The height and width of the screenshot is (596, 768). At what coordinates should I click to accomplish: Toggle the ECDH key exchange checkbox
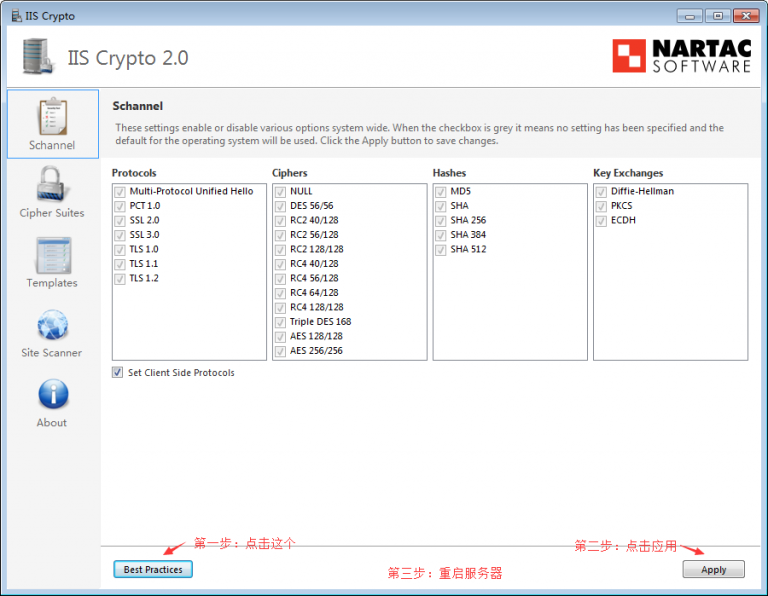coord(601,220)
